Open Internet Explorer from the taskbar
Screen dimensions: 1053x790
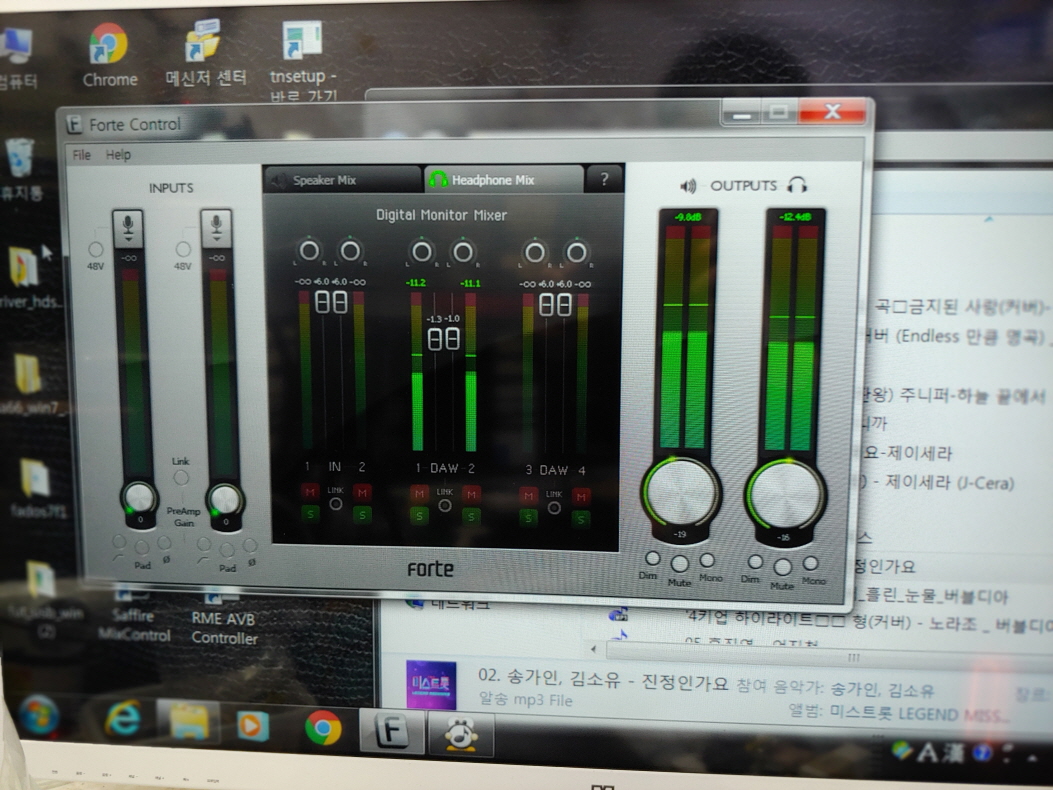(x=122, y=719)
